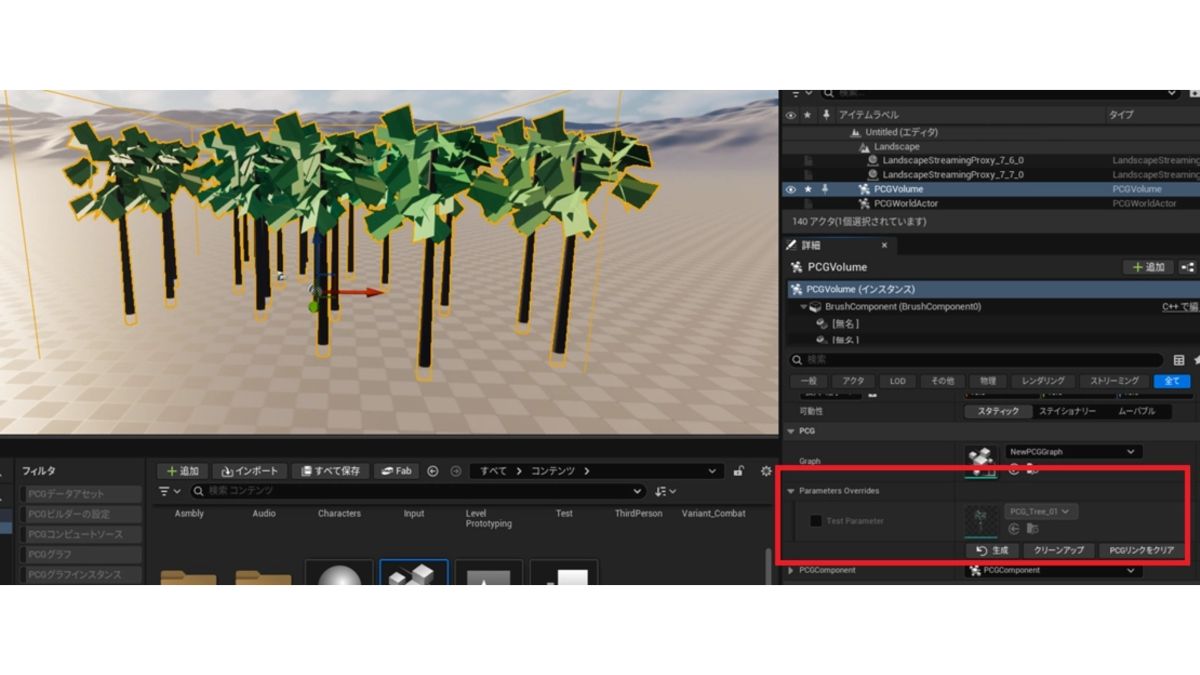Viewport: 1200px width, 675px height.
Task: Click the Level Prototyping folder label
Action: pyautogui.click(x=488, y=518)
